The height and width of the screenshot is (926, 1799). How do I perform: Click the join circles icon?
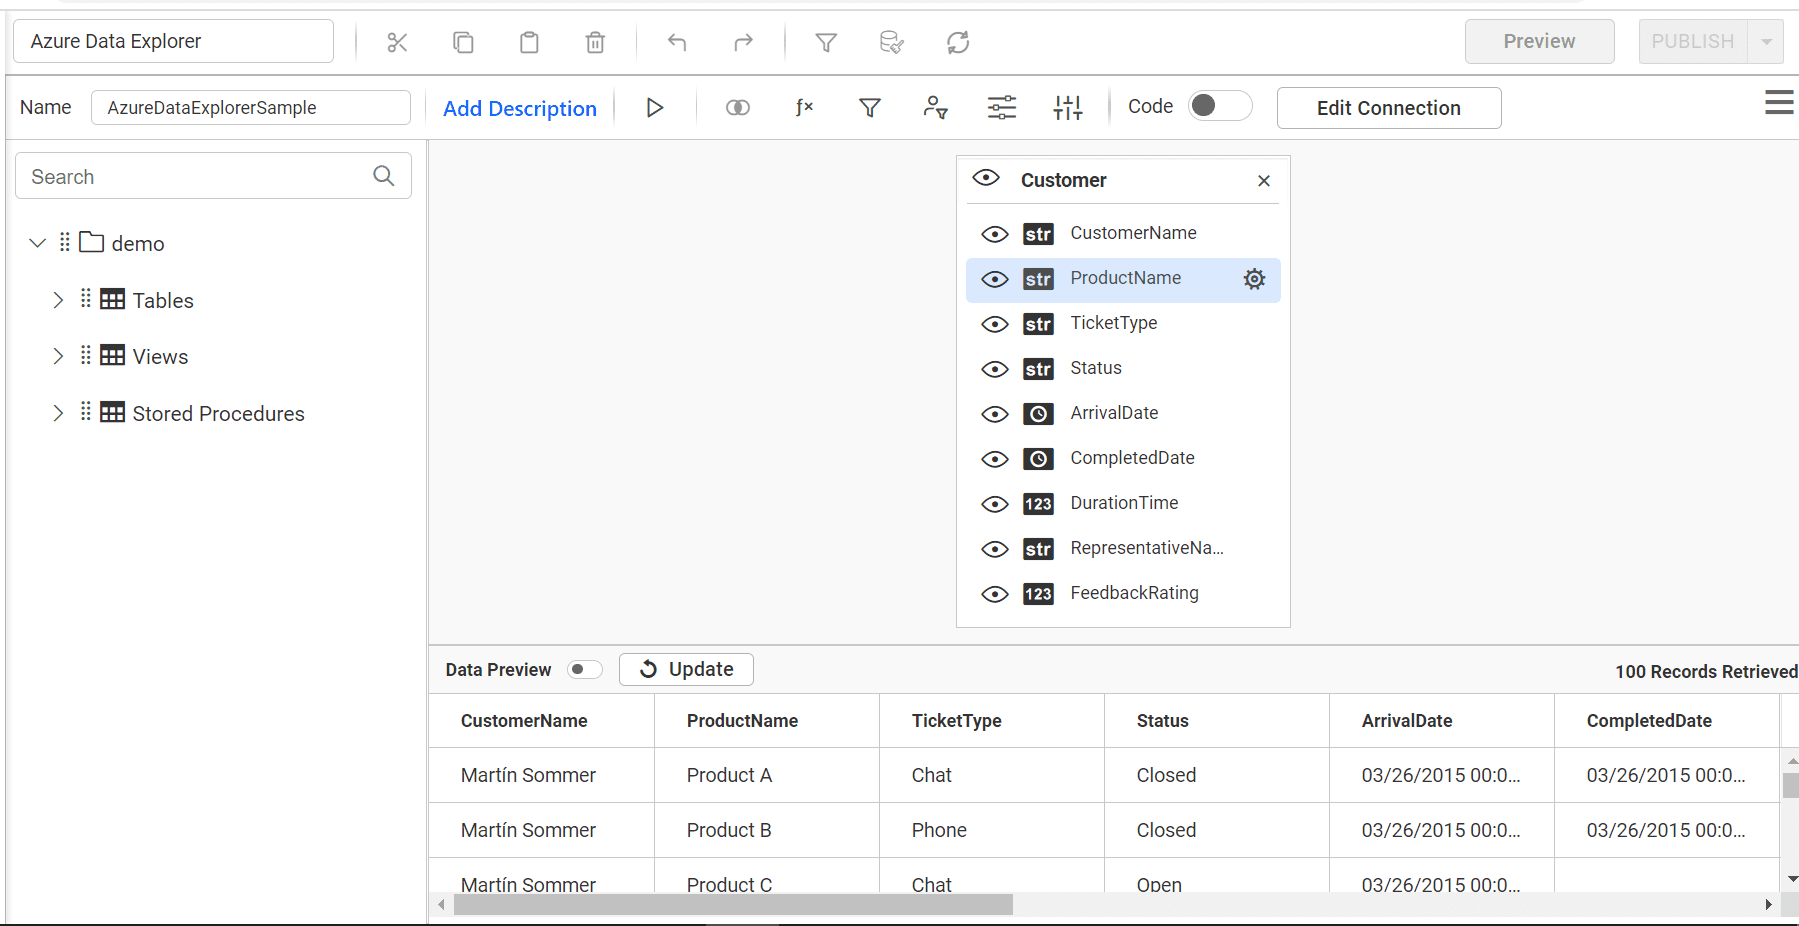738,107
